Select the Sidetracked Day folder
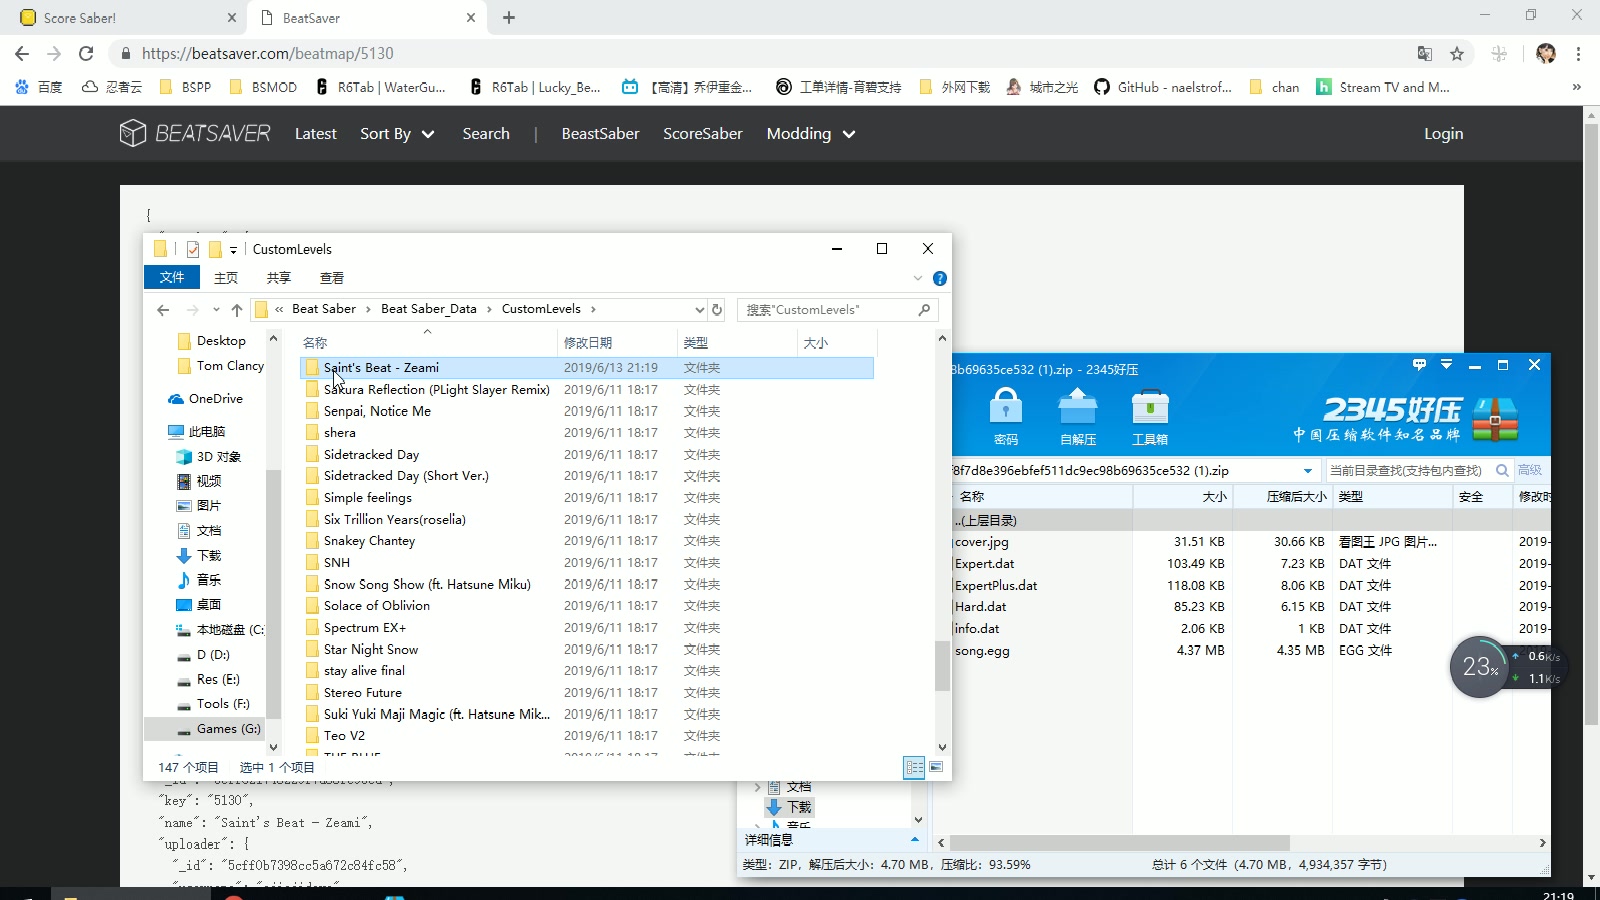This screenshot has width=1600, height=900. click(371, 454)
